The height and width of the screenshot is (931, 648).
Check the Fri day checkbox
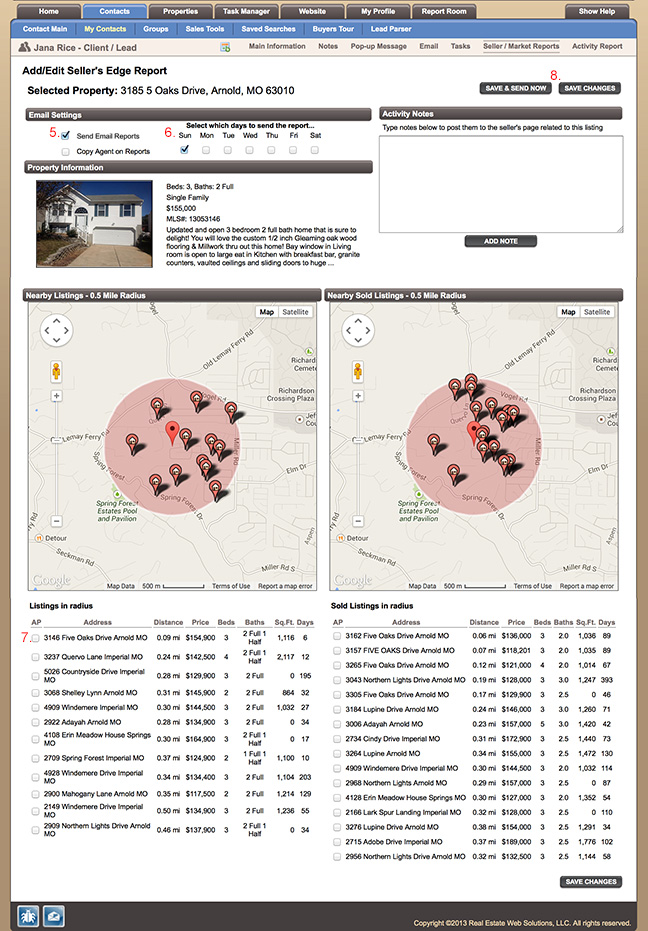[x=293, y=150]
